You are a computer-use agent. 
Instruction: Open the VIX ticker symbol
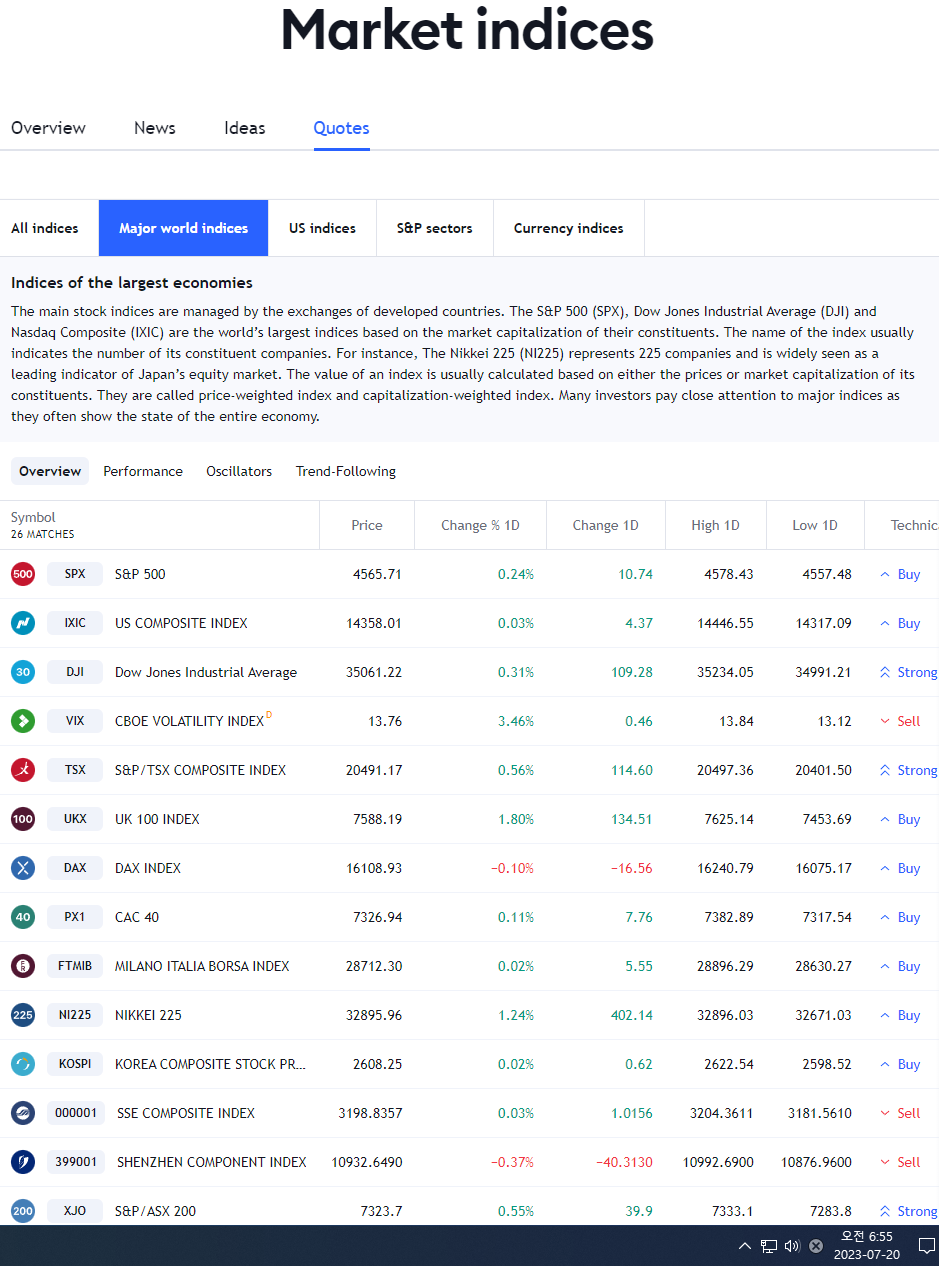coord(75,721)
